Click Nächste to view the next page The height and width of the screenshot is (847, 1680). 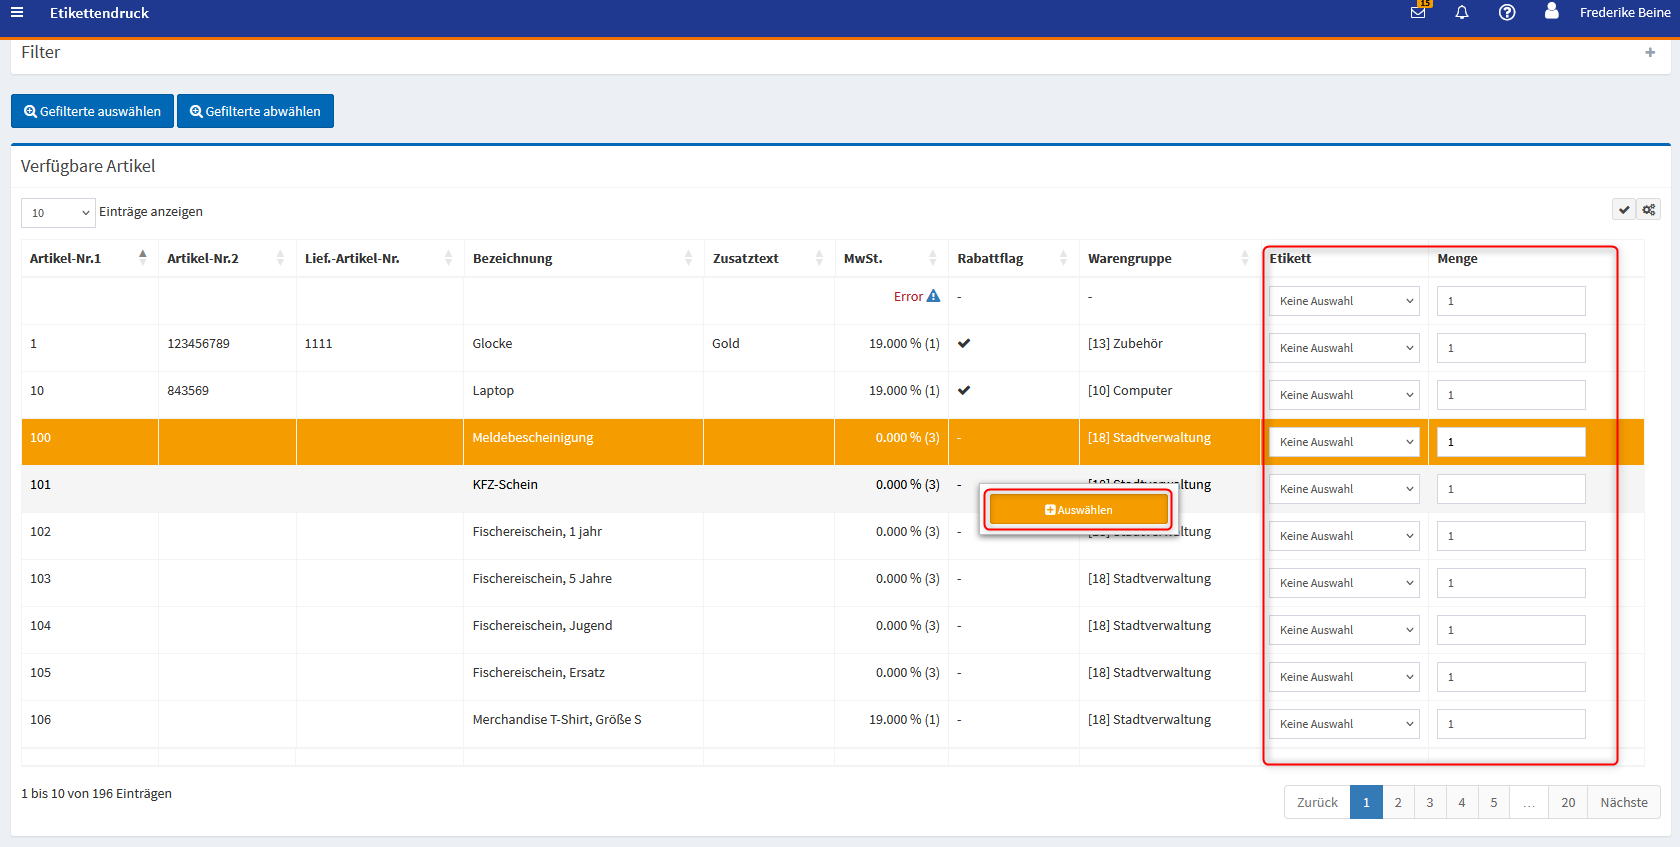1623,802
